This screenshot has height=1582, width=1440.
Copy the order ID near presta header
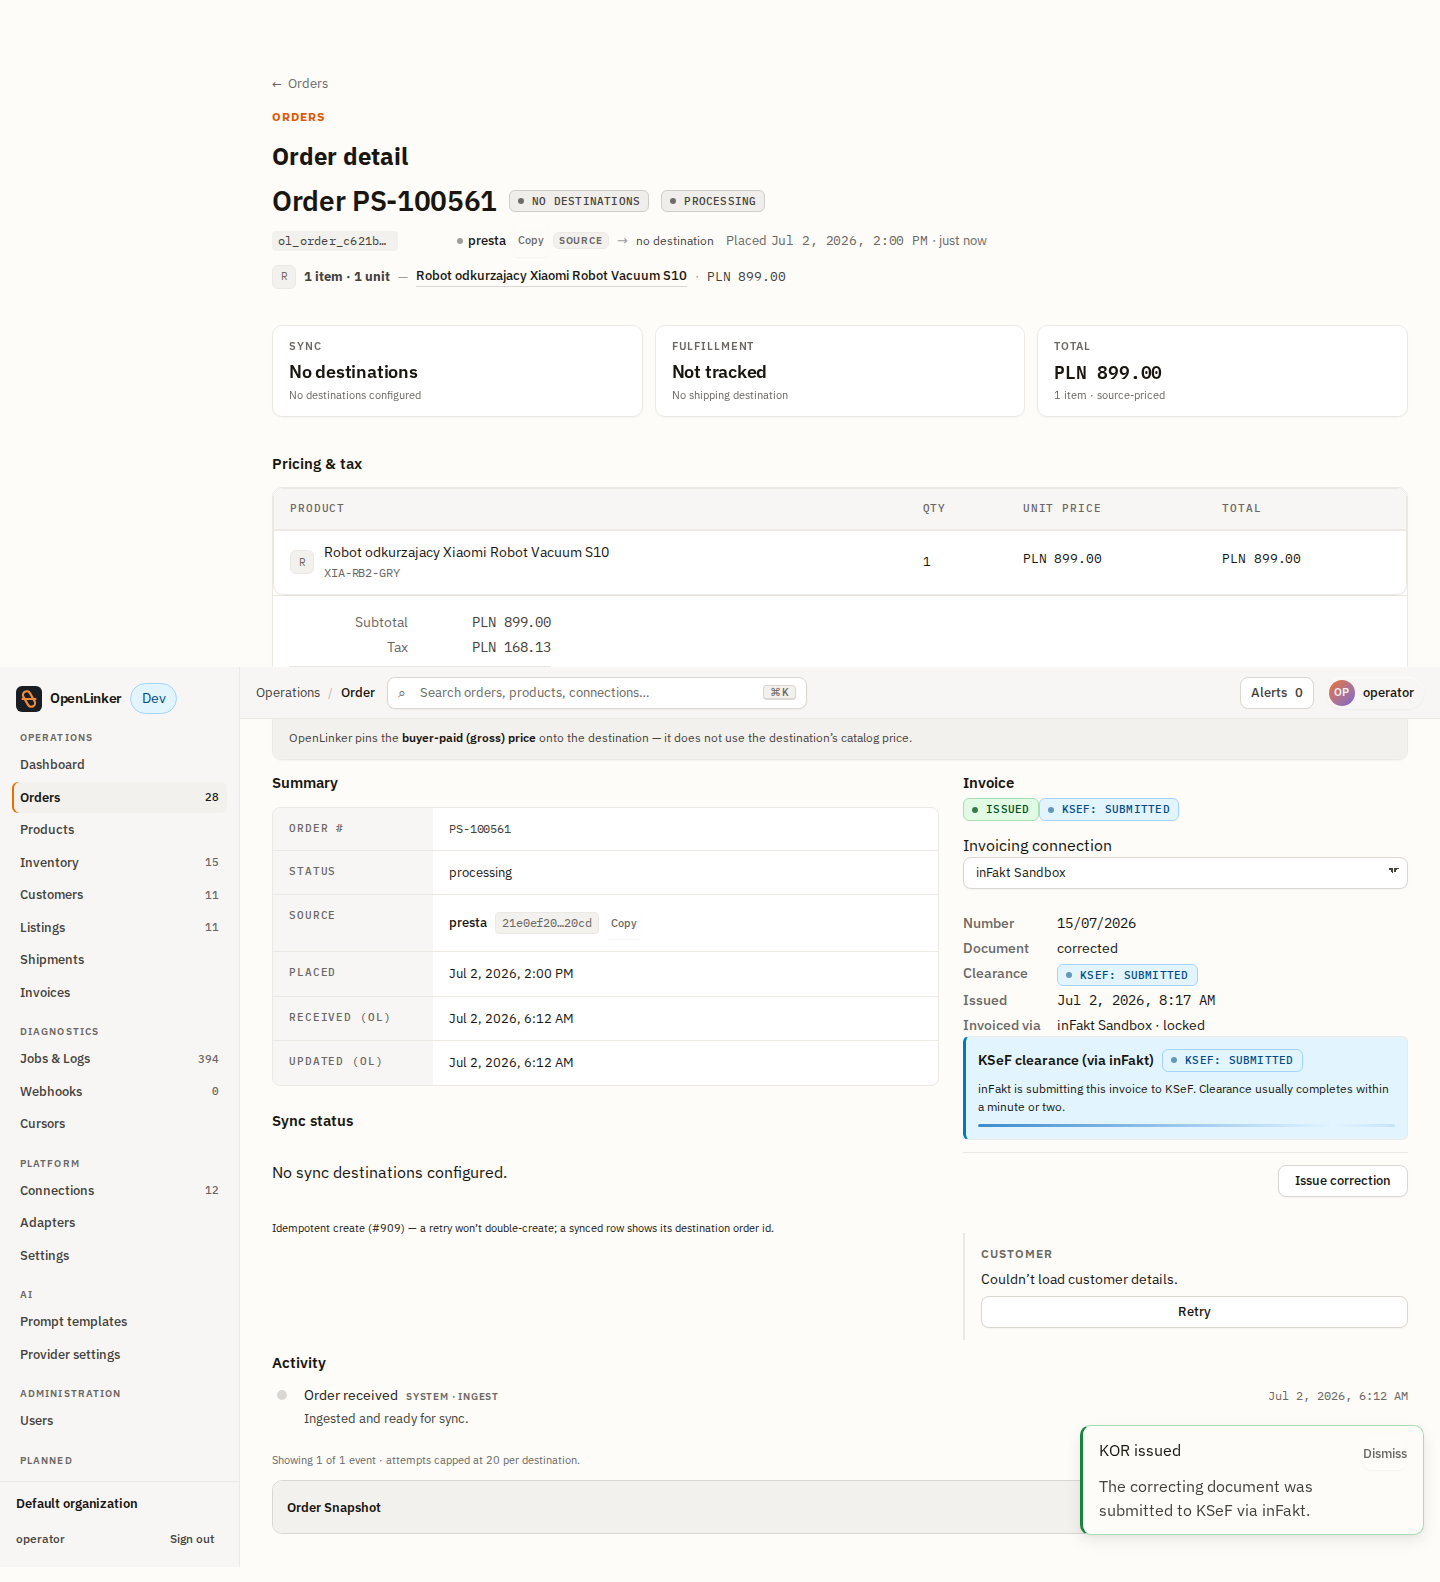coord(530,241)
